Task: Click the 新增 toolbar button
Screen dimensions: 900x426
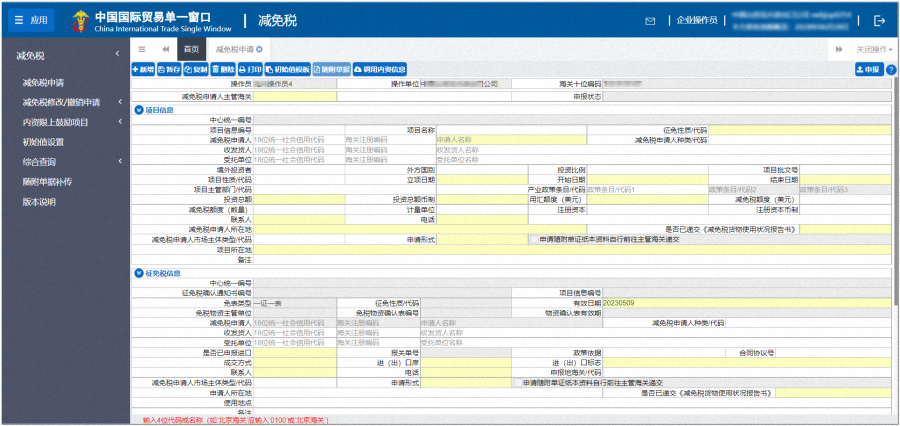Action: (143, 69)
